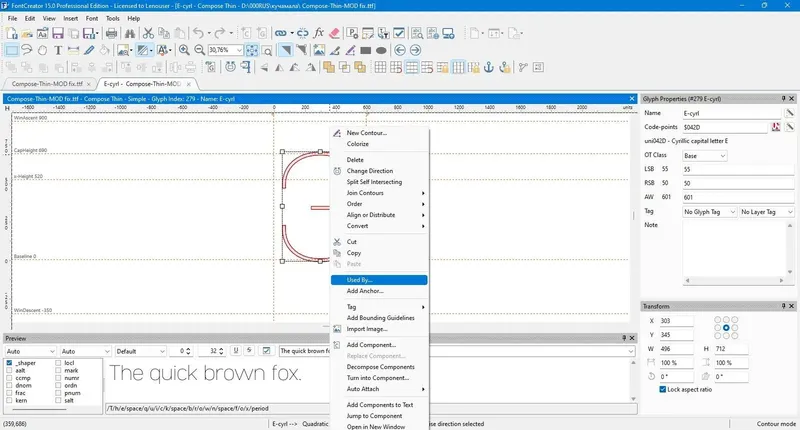Expand the Align or Distribute submenu

(379, 215)
